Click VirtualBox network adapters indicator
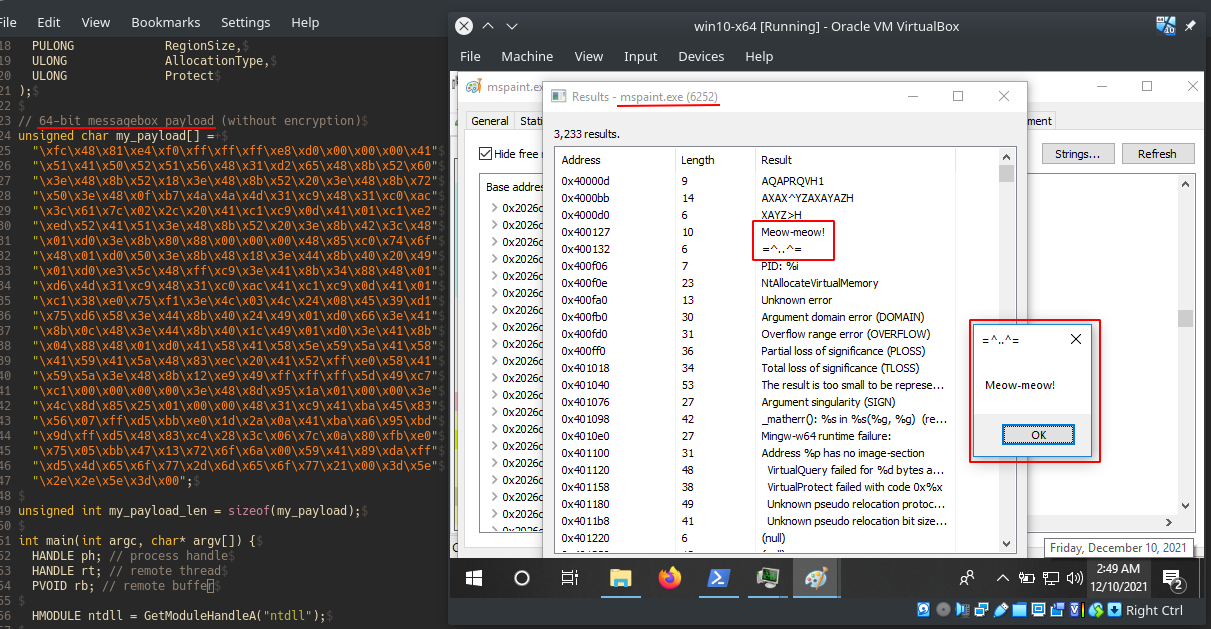 (980, 610)
